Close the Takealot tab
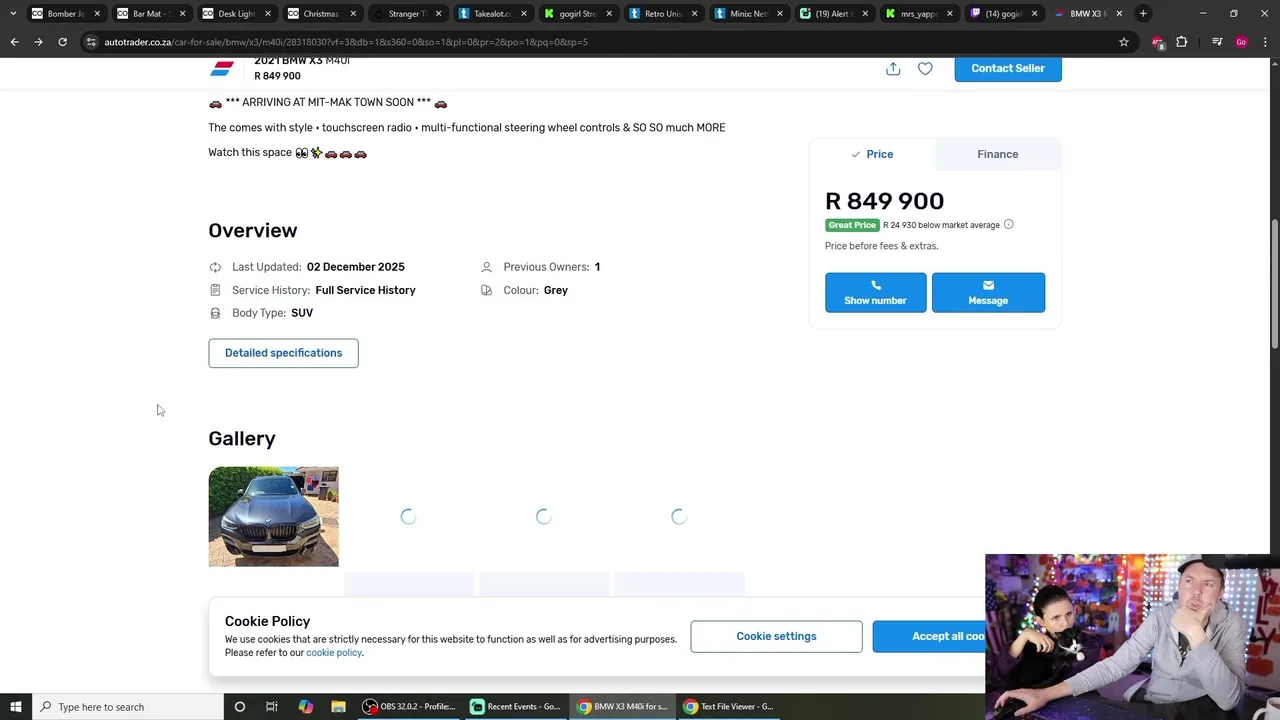This screenshot has width=1280, height=720. [523, 14]
